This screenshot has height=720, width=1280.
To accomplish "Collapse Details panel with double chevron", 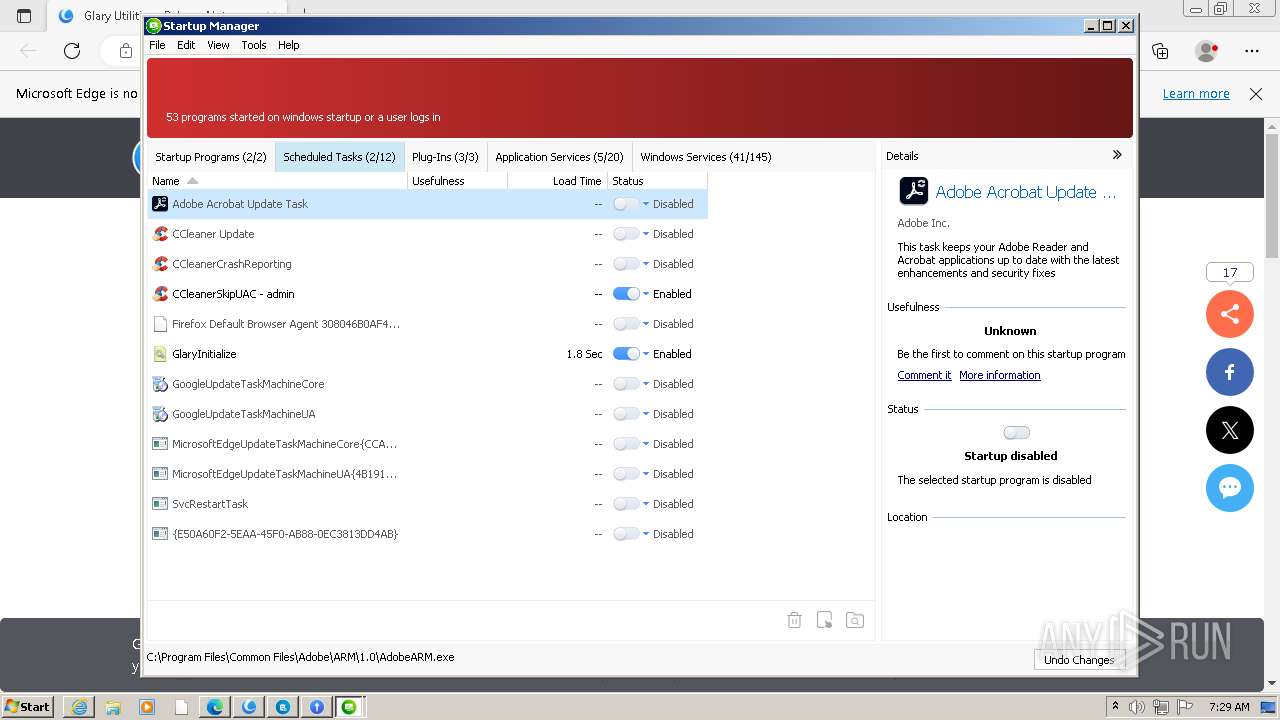I will click(1117, 155).
